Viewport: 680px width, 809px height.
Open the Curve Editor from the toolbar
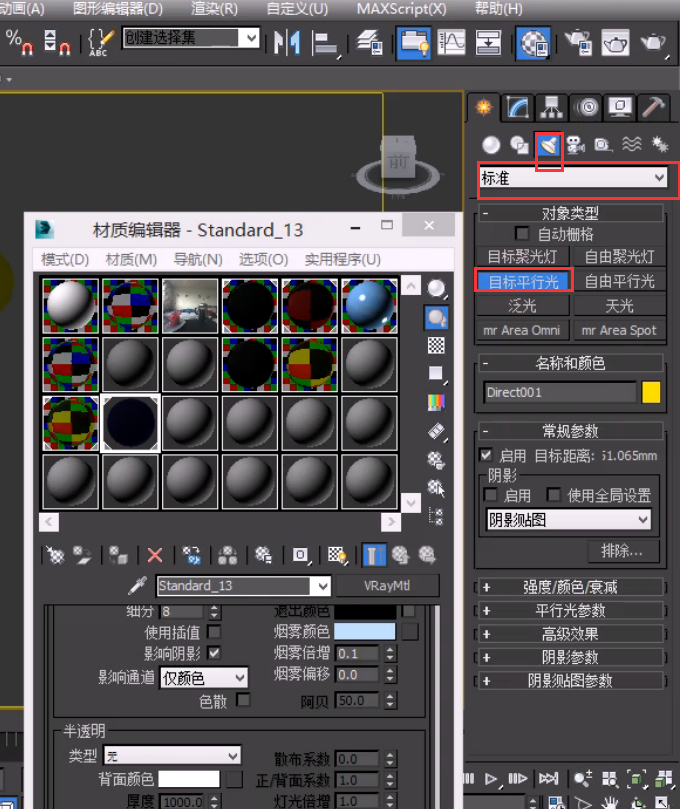452,42
